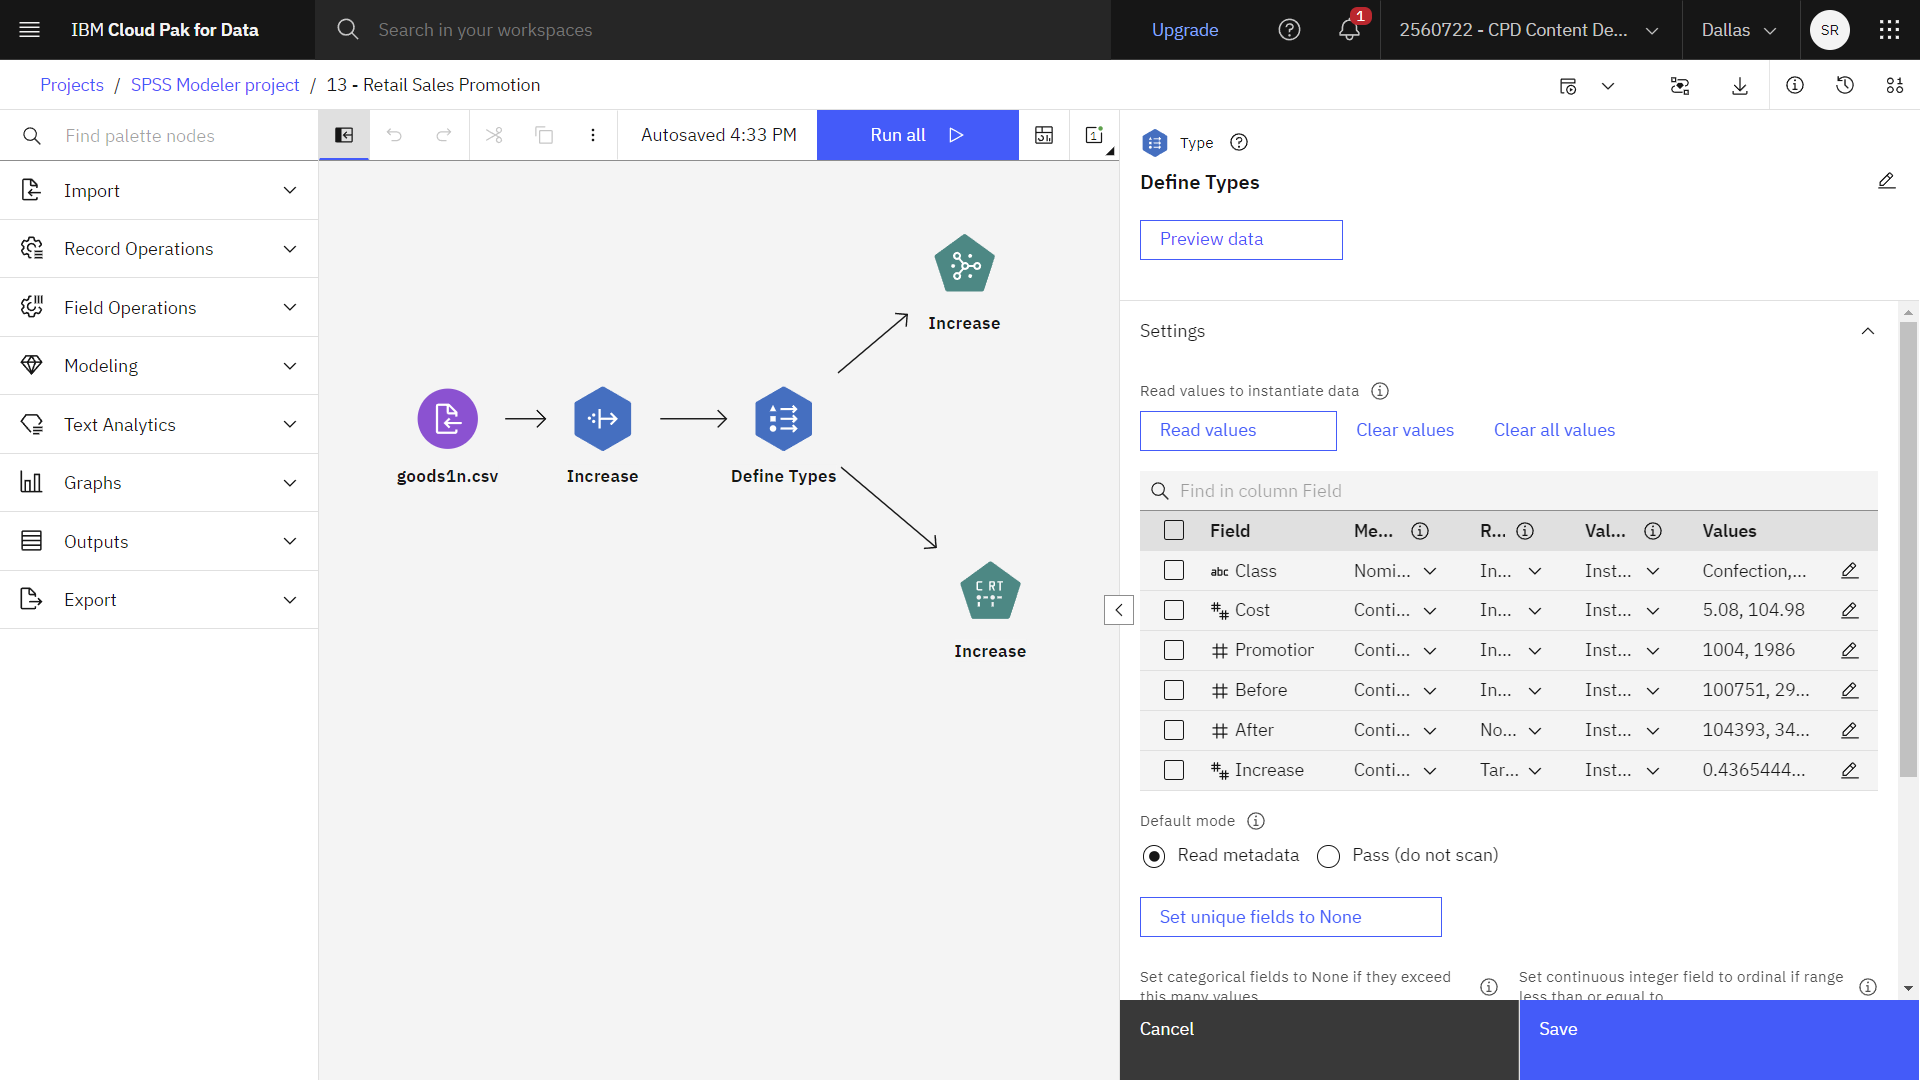
Task: Focus the Find in column Field search
Action: pos(1508,491)
